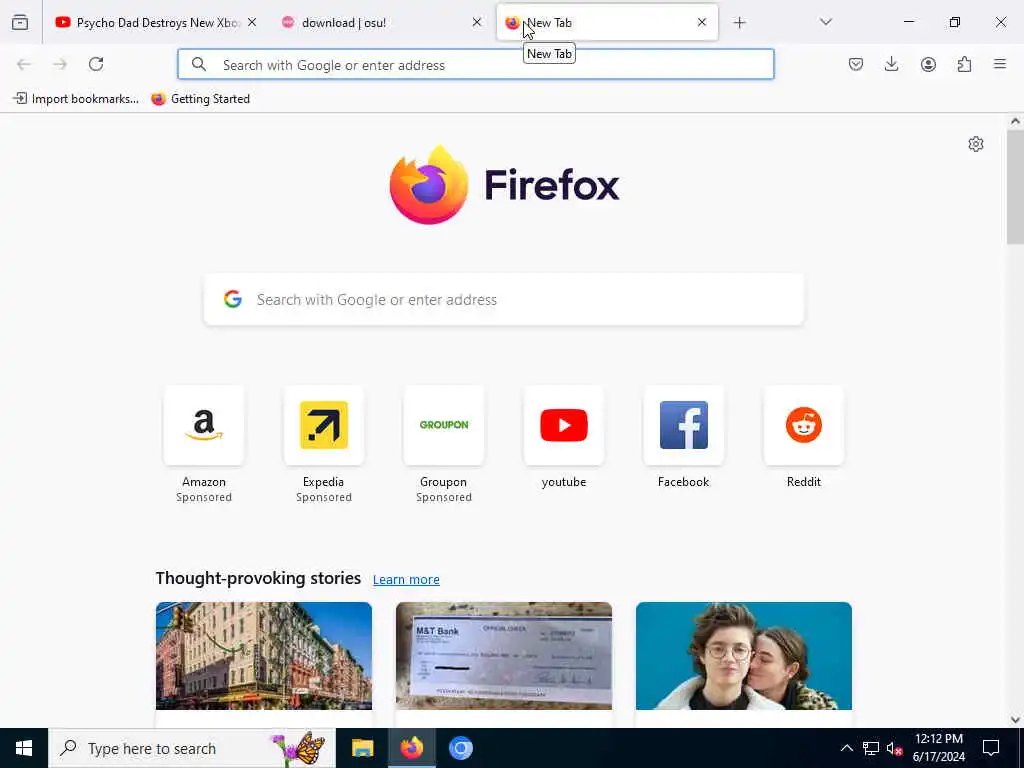The image size is (1024, 768).
Task: Open the street buildings story thumbnail
Action: (x=264, y=656)
